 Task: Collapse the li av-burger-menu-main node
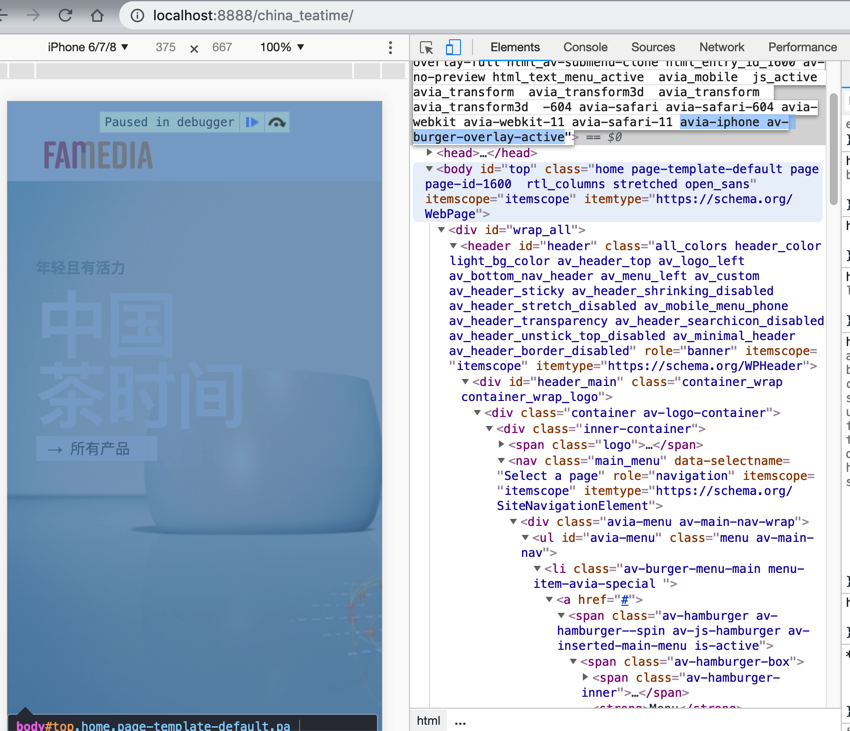(x=537, y=568)
